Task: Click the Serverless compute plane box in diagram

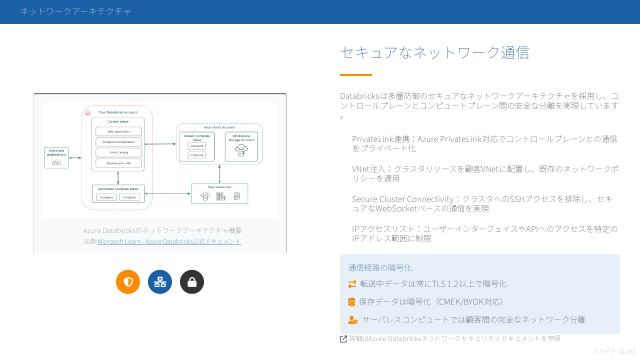Action: 118,193
